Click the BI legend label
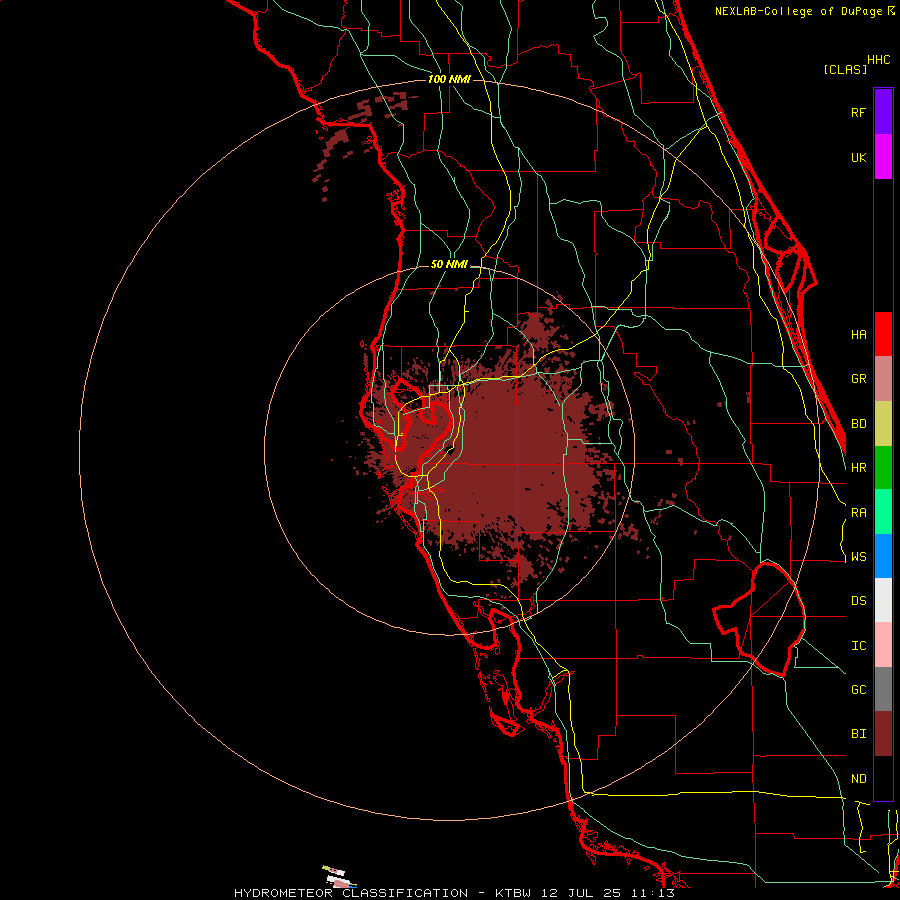The image size is (900, 900). pos(858,734)
